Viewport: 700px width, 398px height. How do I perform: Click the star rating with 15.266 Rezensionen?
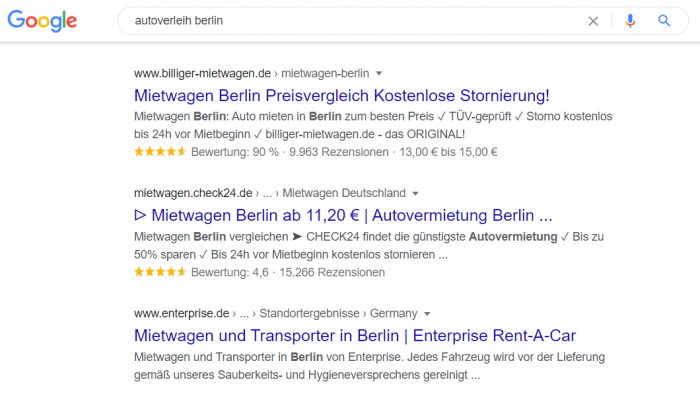[x=160, y=272]
